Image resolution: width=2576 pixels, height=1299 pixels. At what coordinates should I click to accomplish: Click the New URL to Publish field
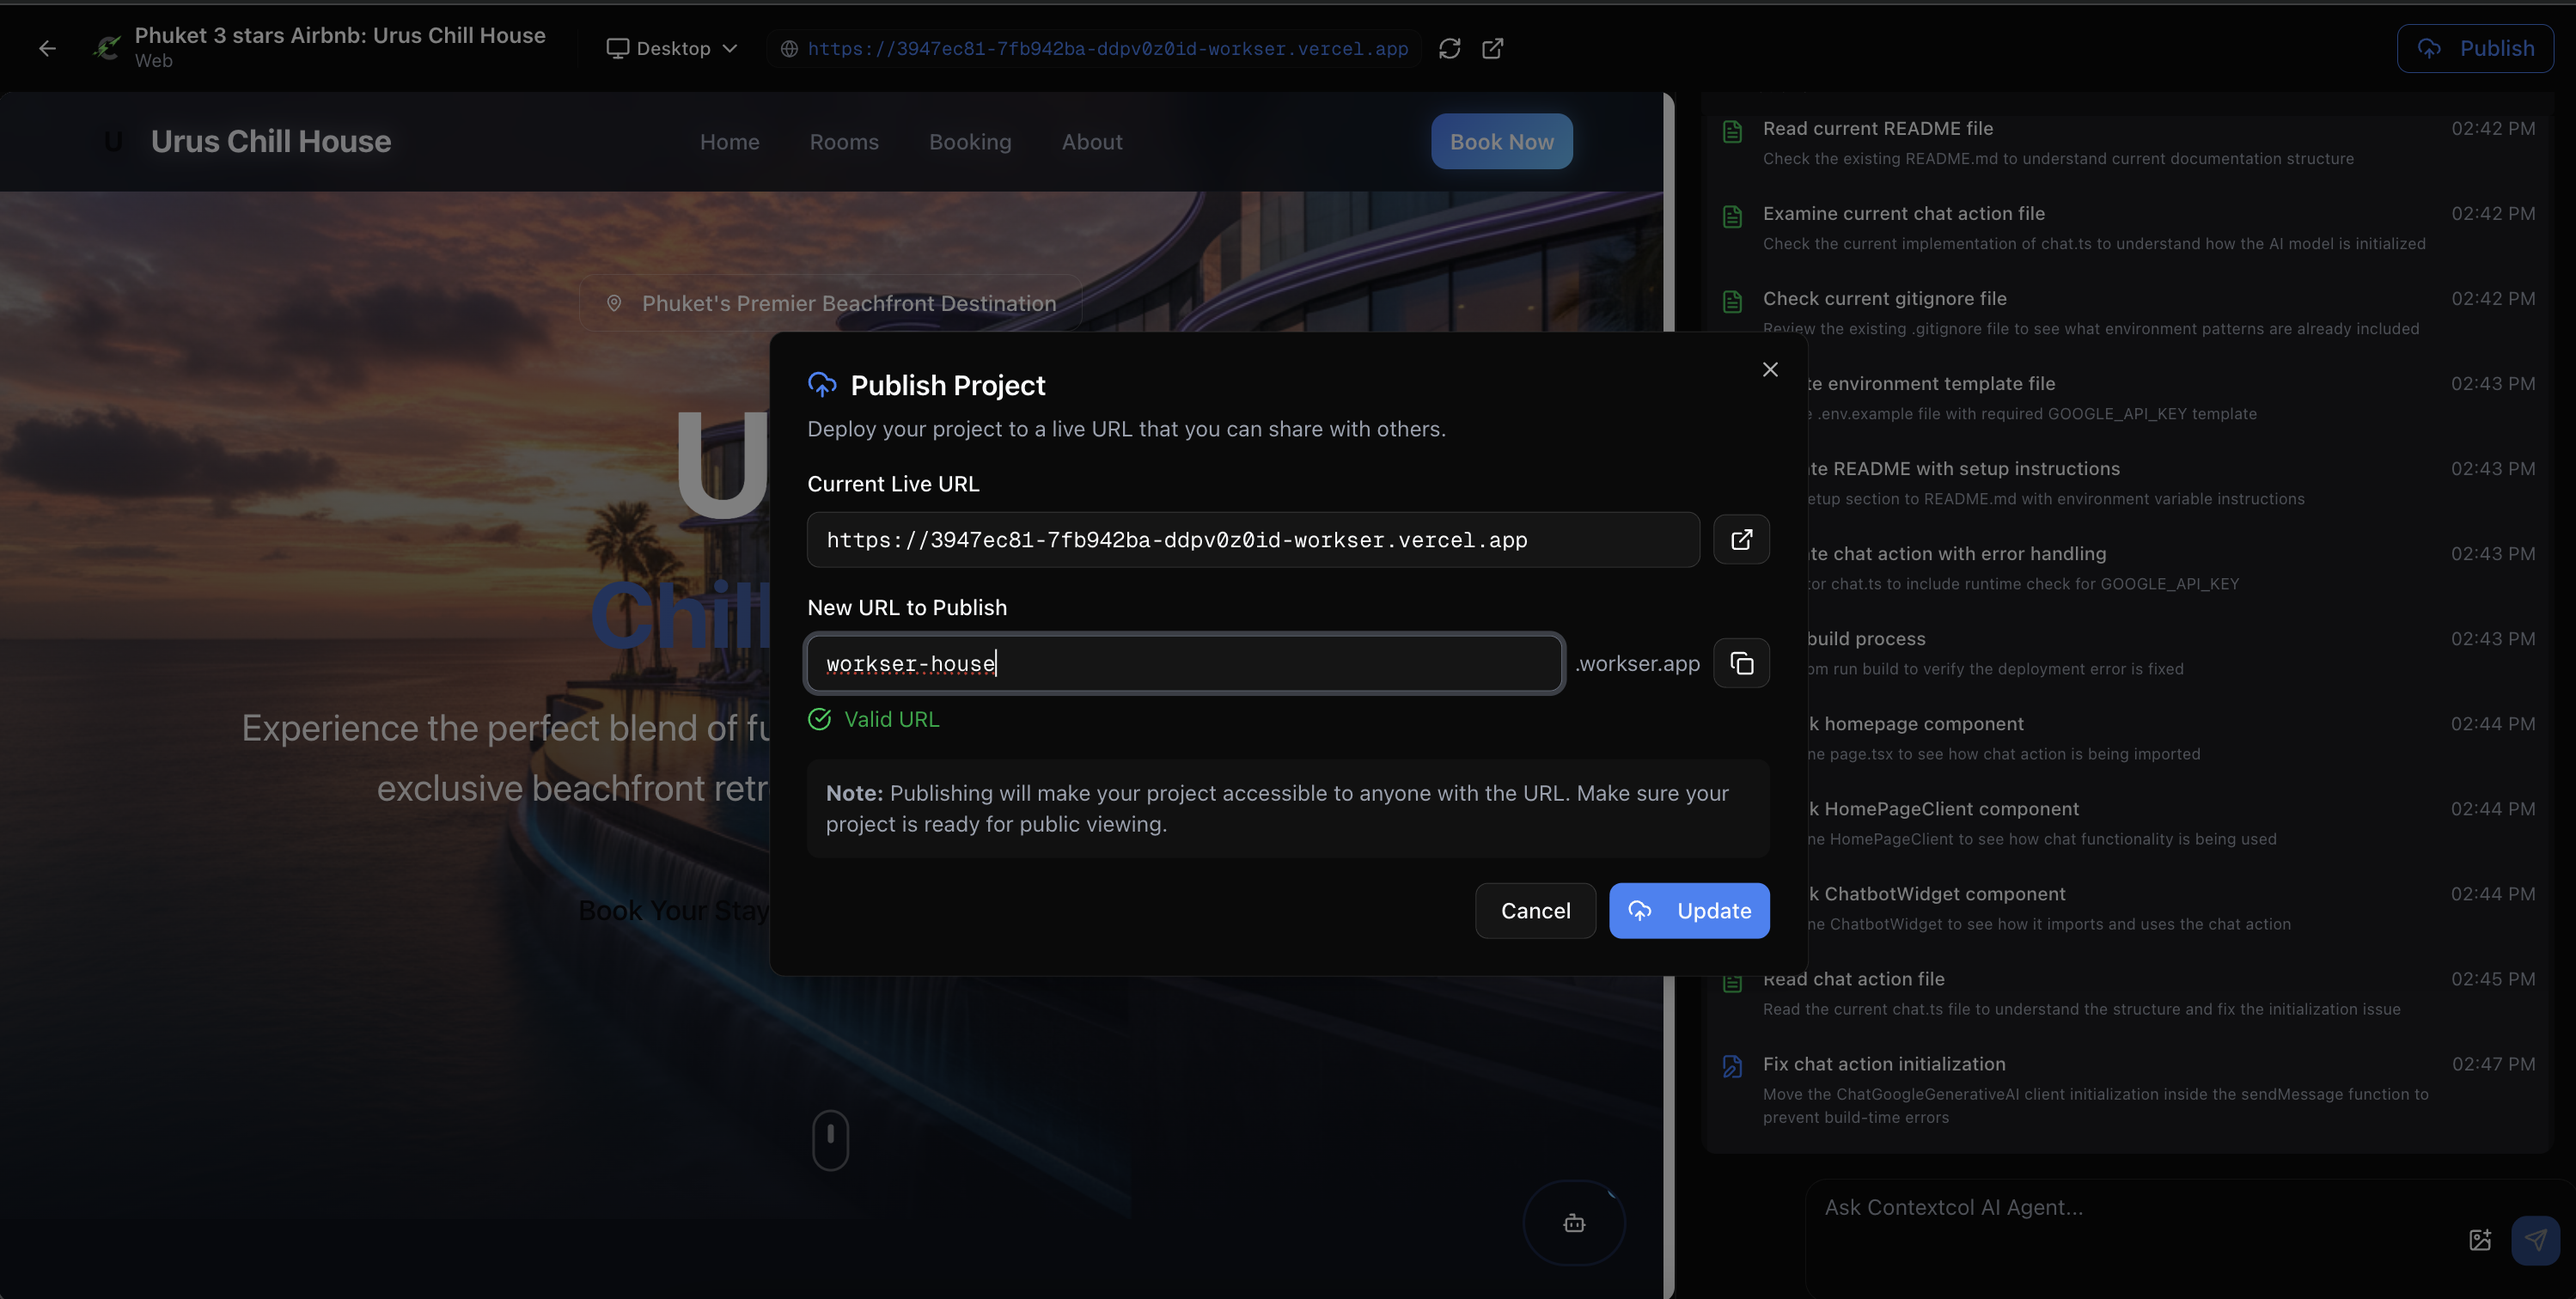(1184, 663)
